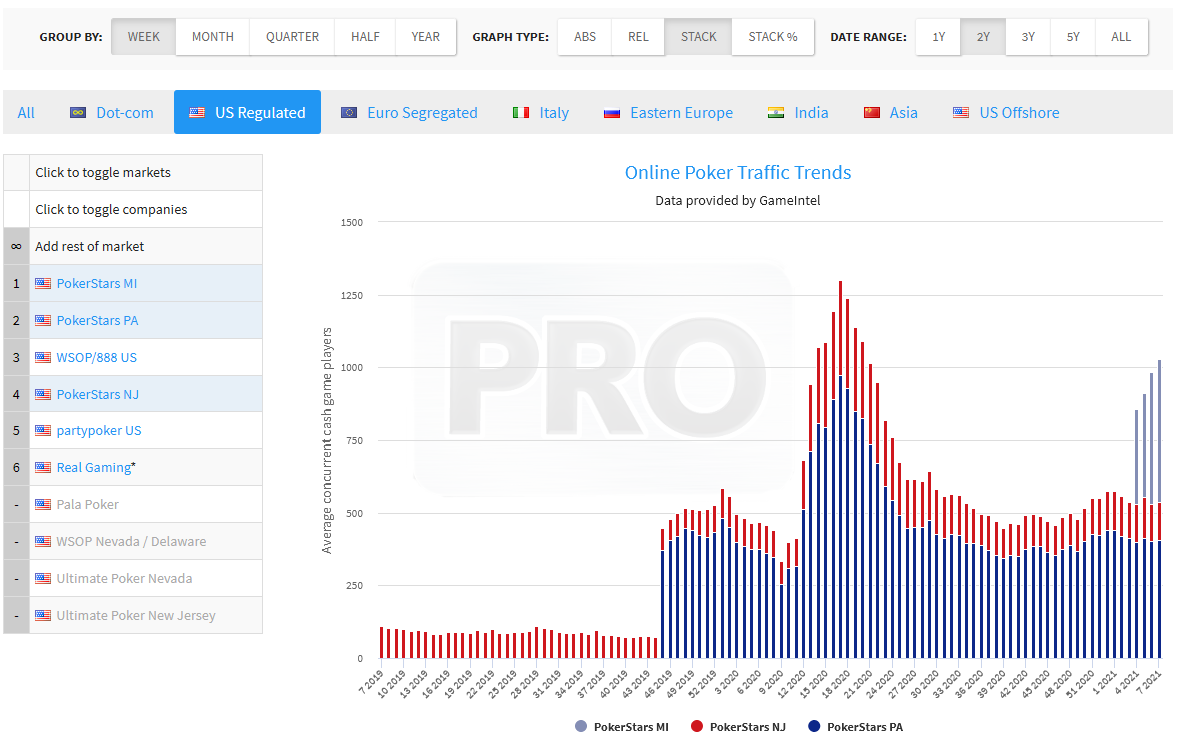1183x740 pixels.
Task: Open the PokerStars PA link
Action: [97, 321]
